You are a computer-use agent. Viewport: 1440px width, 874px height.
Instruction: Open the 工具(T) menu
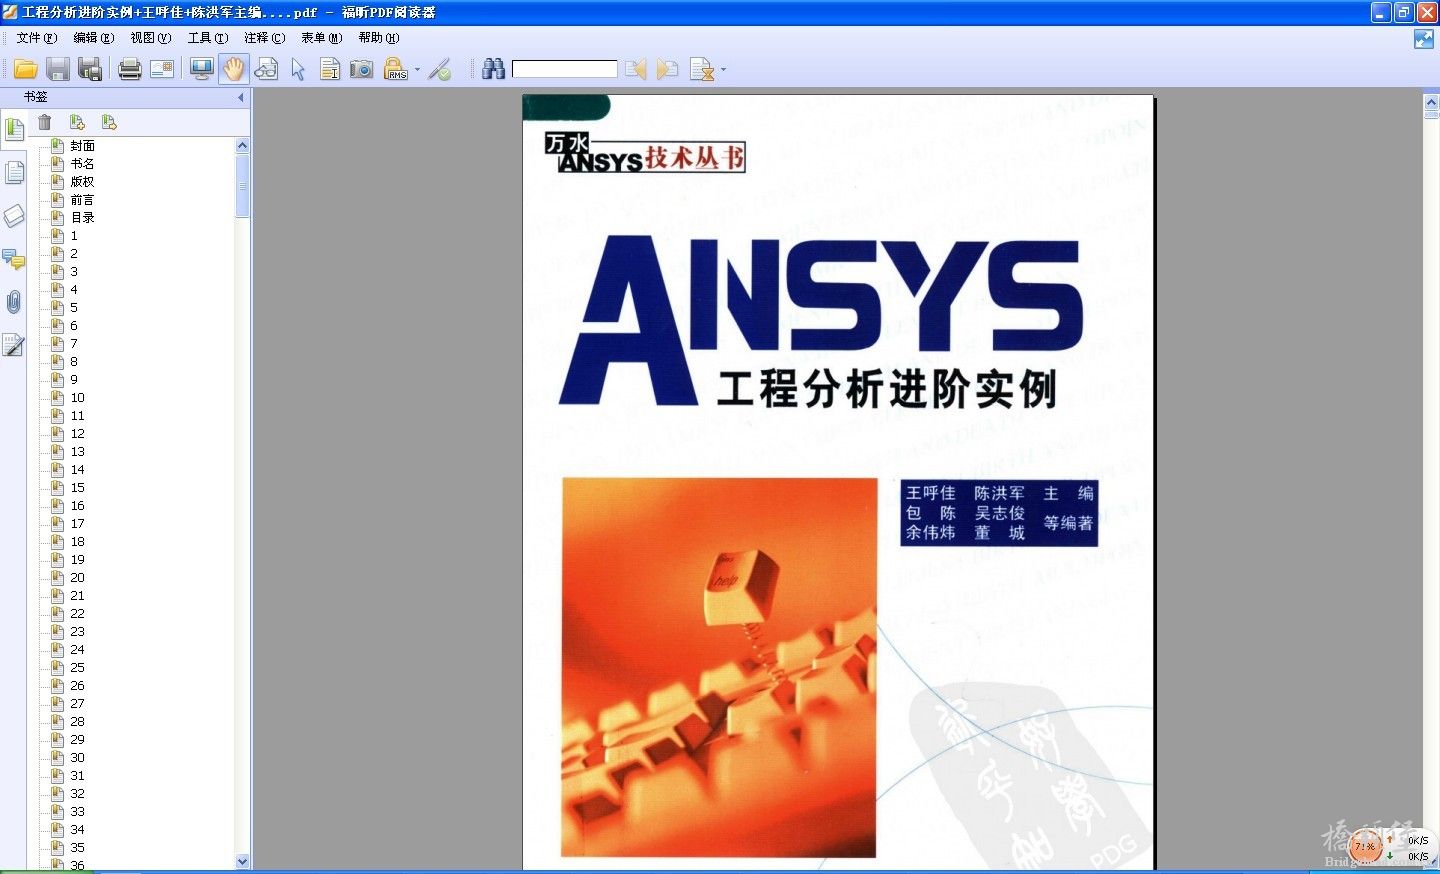208,38
